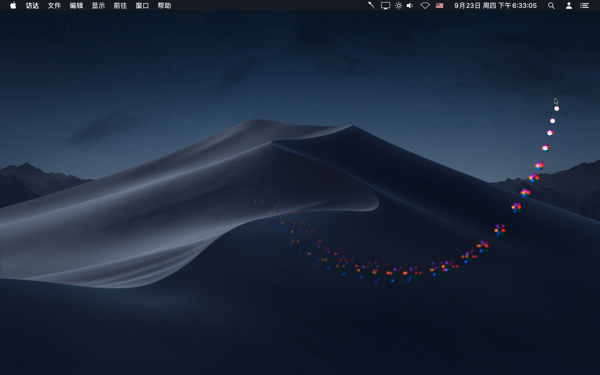Open the 窗口 menu
The width and height of the screenshot is (600, 375).
pyautogui.click(x=142, y=5)
